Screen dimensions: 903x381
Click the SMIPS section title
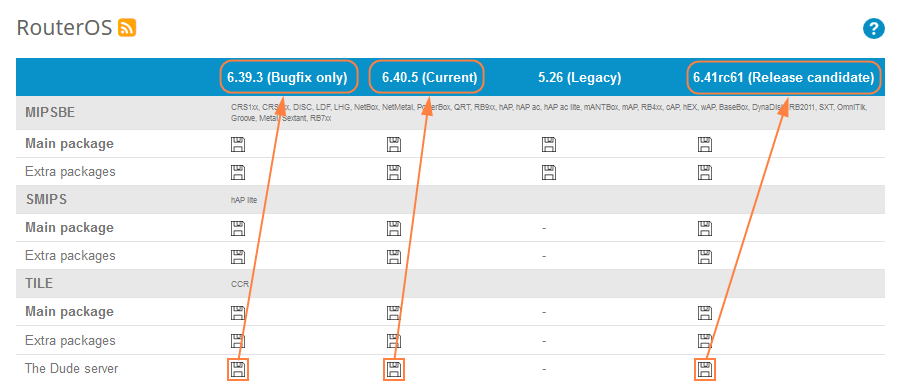click(x=47, y=199)
